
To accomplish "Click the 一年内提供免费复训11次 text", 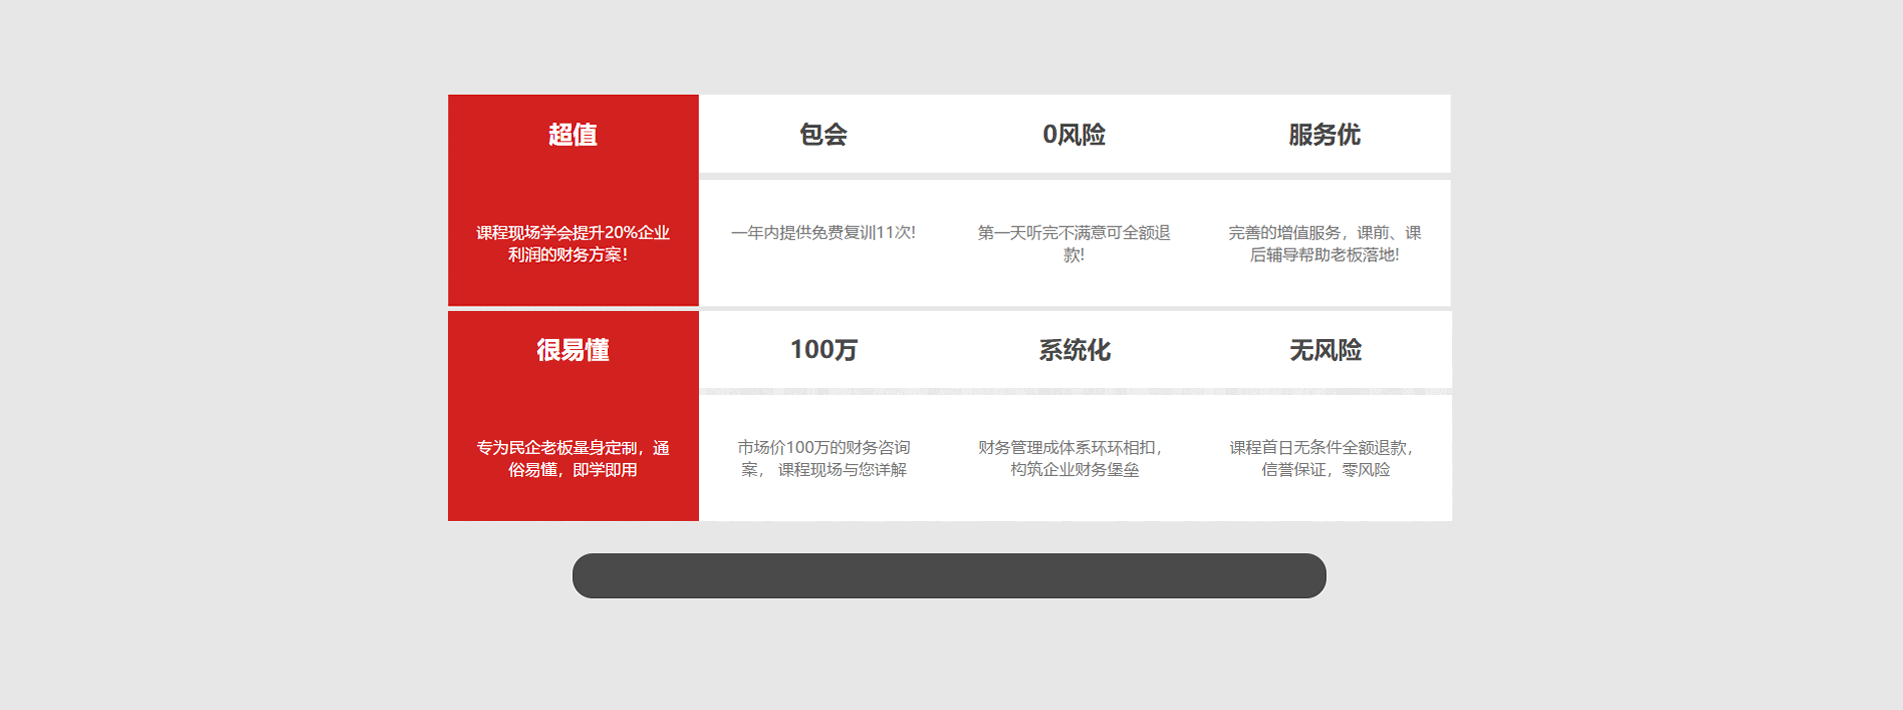I will [823, 232].
